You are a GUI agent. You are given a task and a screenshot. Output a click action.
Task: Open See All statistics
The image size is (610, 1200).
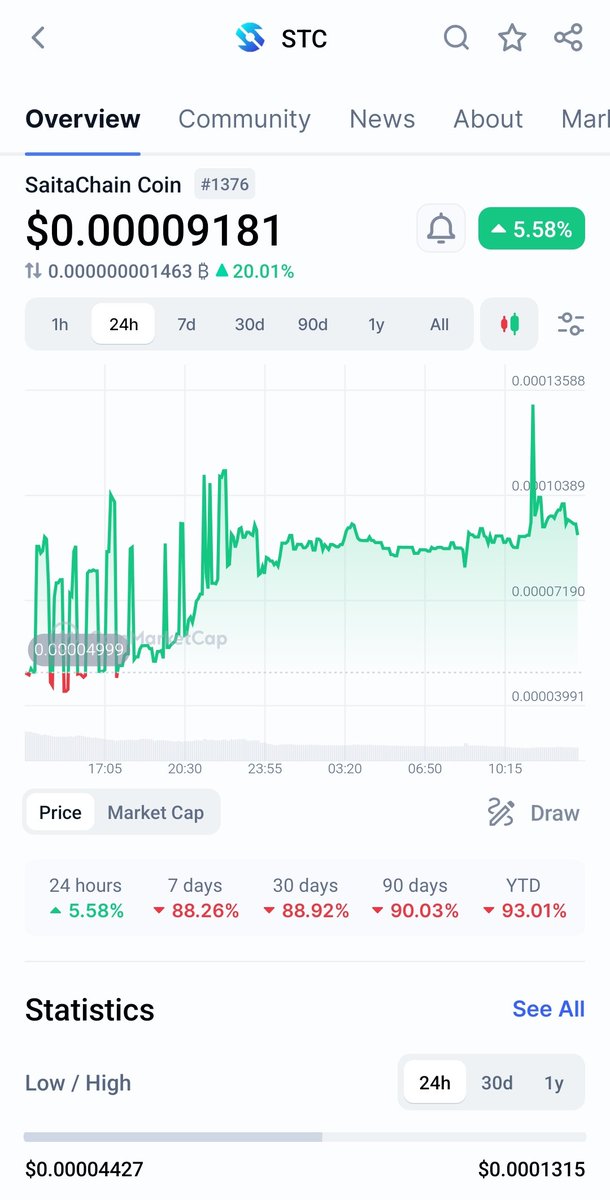[548, 1009]
